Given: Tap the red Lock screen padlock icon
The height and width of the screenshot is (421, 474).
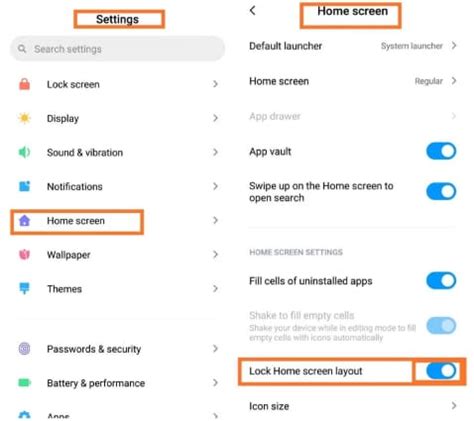Looking at the screenshot, I should click(24, 84).
